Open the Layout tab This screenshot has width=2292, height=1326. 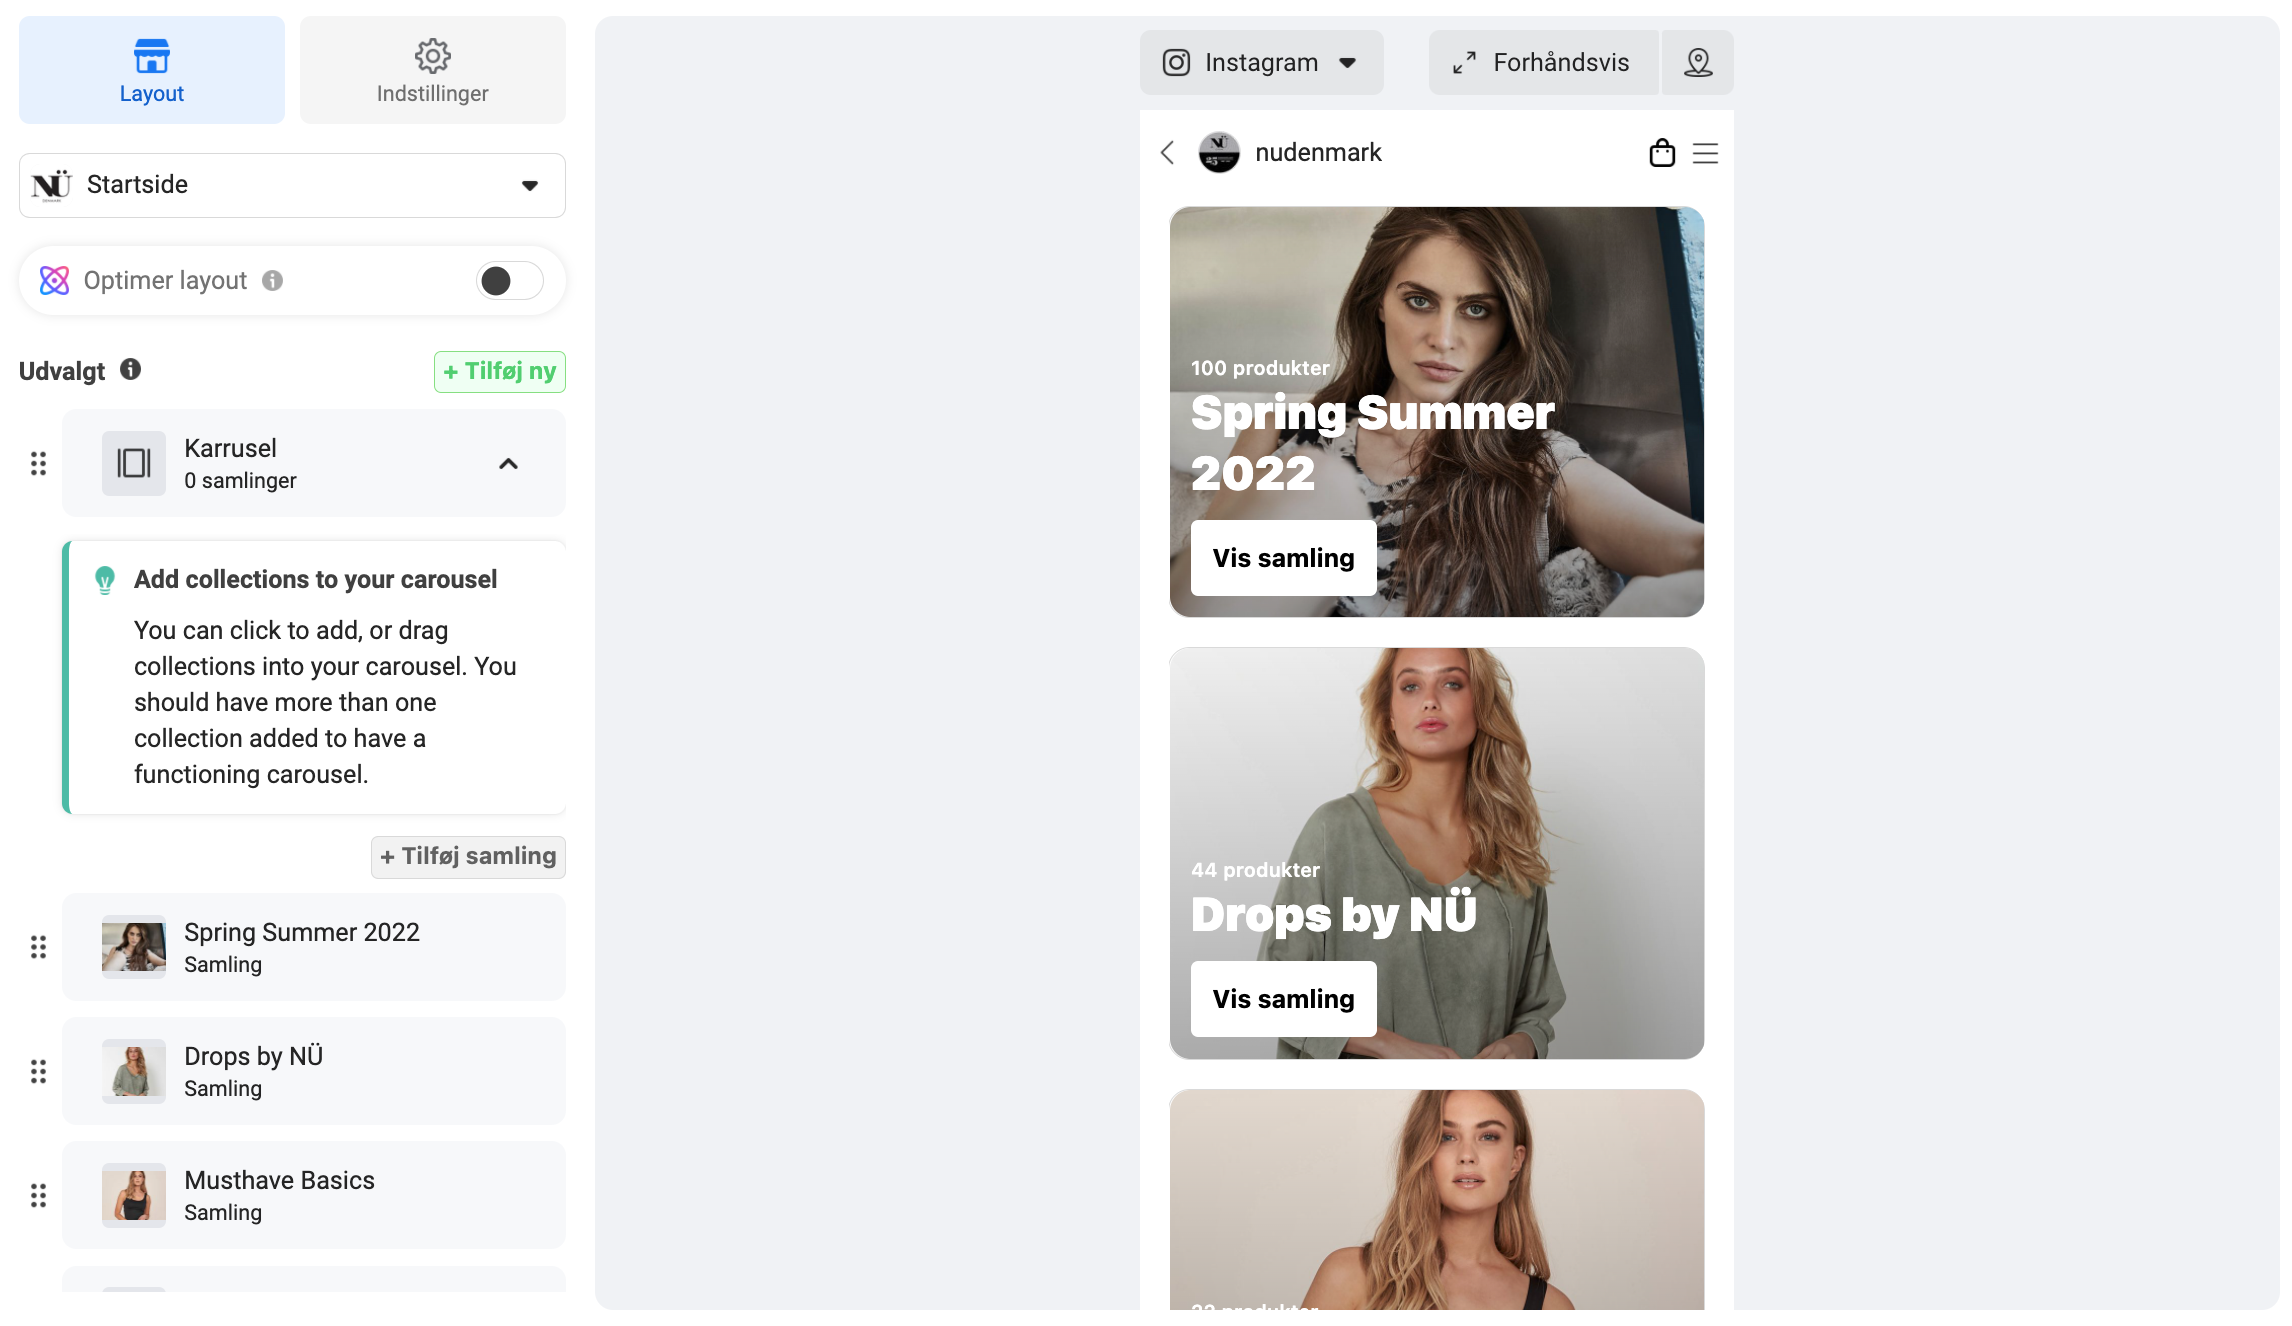tap(152, 70)
